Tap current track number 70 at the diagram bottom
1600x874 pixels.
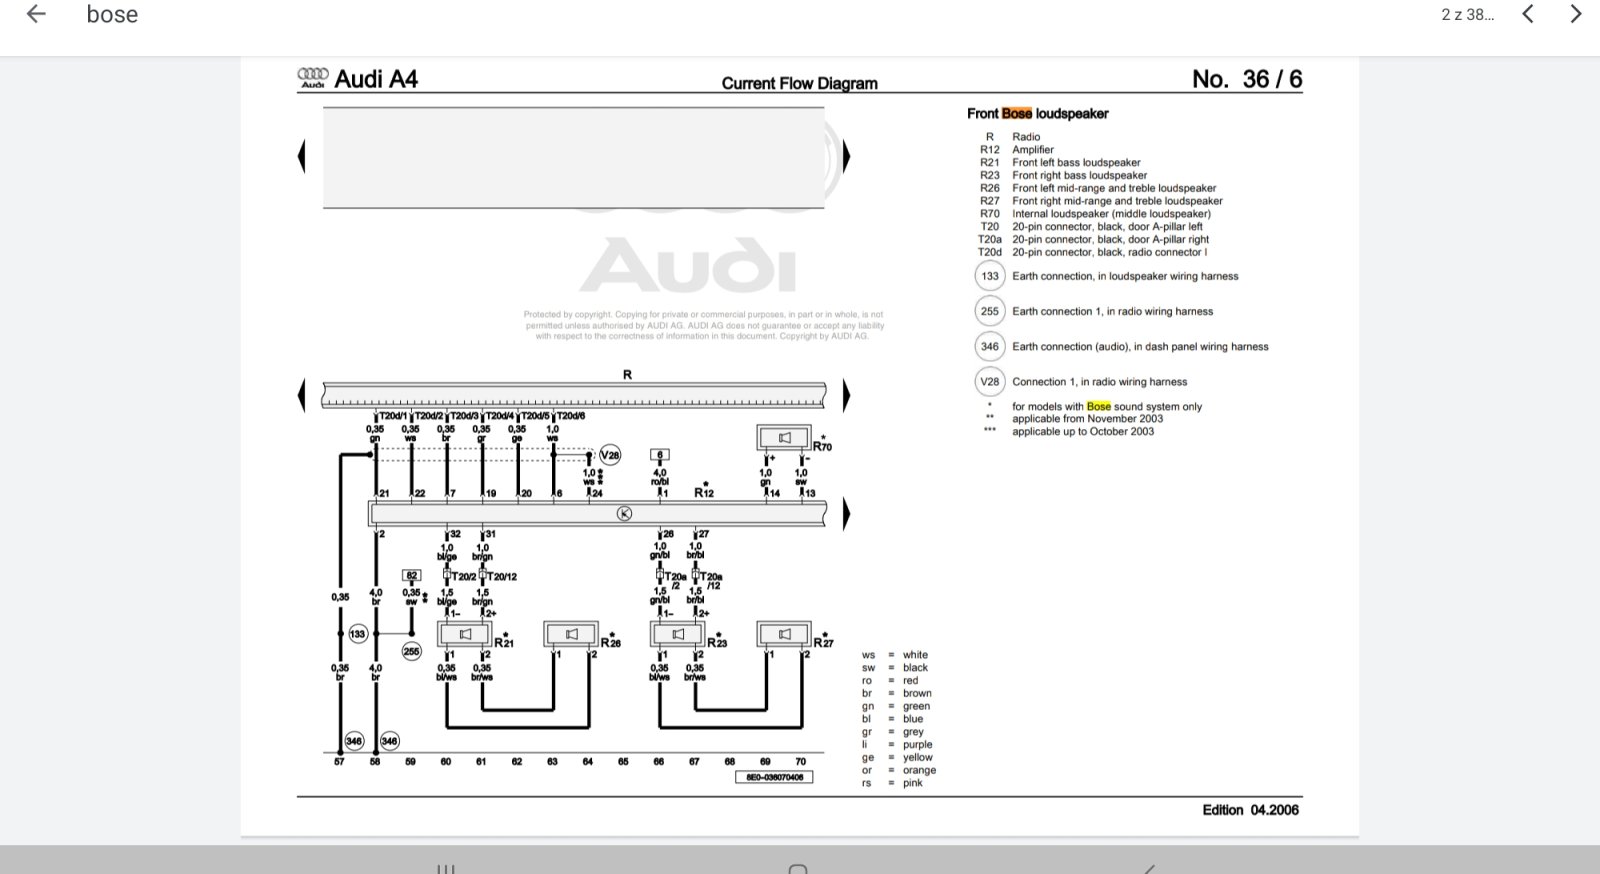(800, 762)
